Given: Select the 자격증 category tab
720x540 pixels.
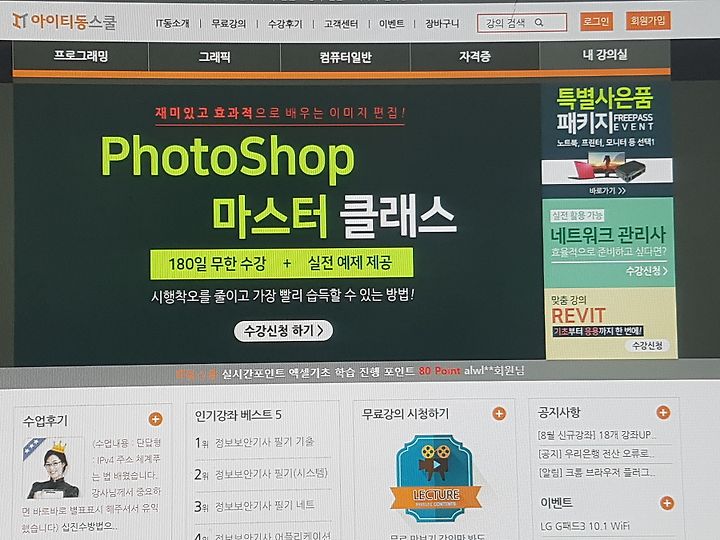Looking at the screenshot, I should click(475, 56).
